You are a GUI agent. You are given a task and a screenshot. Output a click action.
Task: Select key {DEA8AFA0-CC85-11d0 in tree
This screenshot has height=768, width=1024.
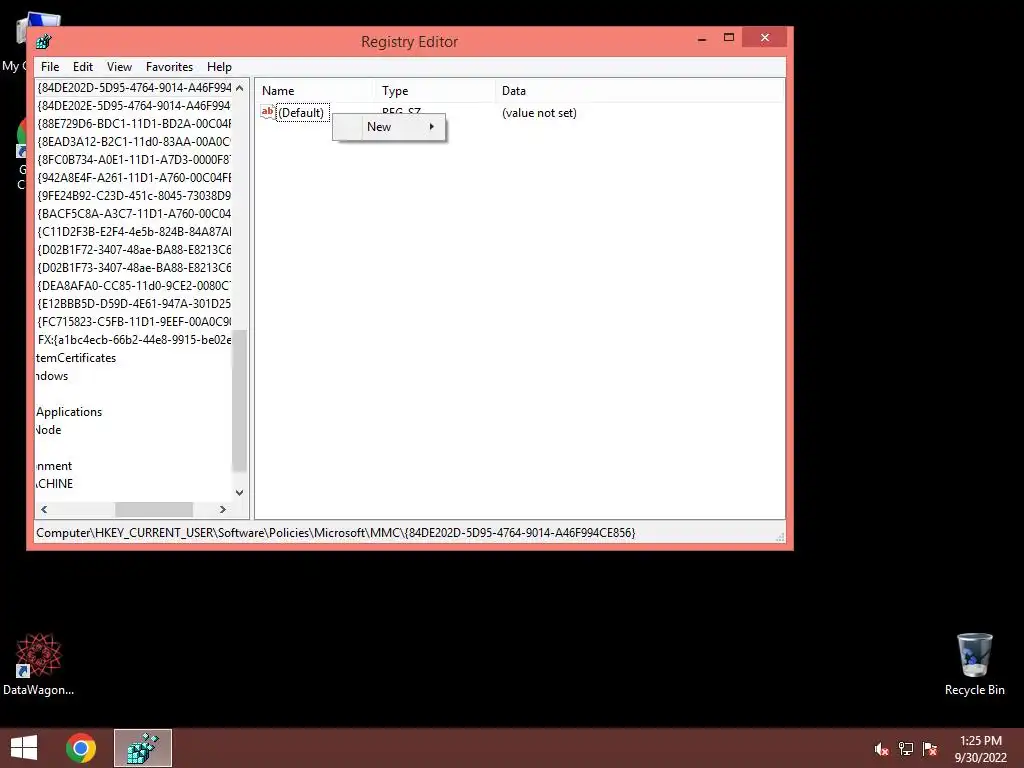[x=134, y=285]
